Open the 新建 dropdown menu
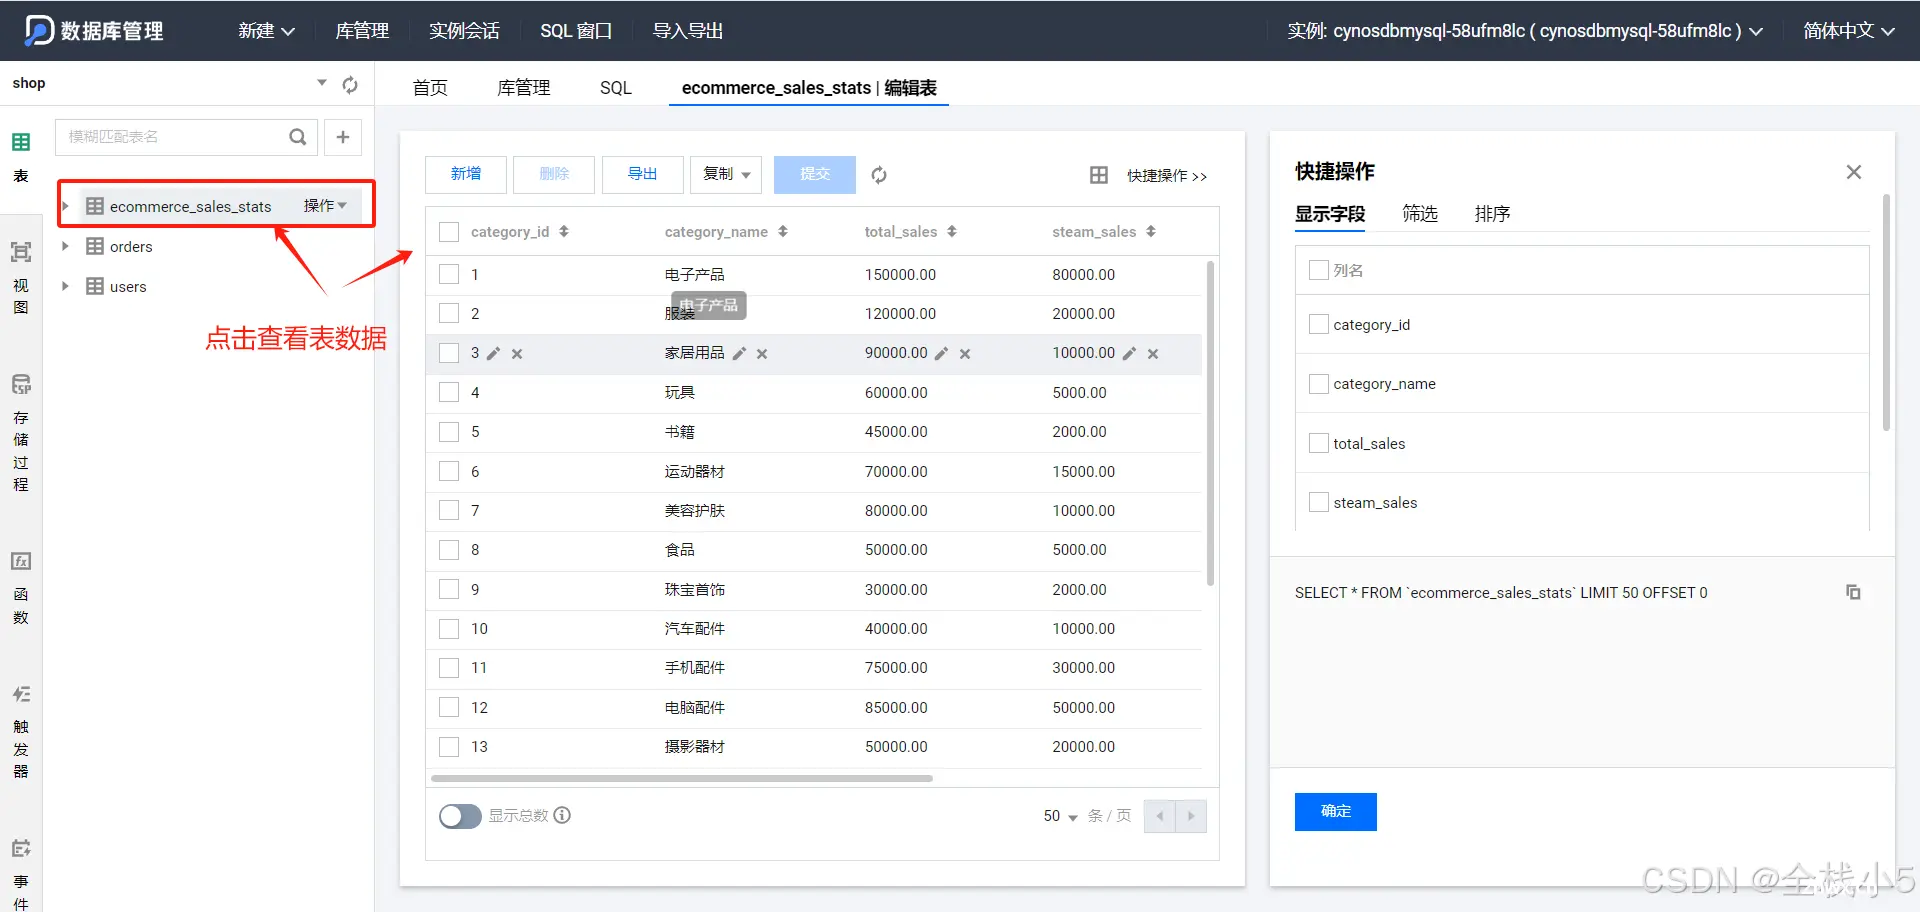 pos(266,31)
